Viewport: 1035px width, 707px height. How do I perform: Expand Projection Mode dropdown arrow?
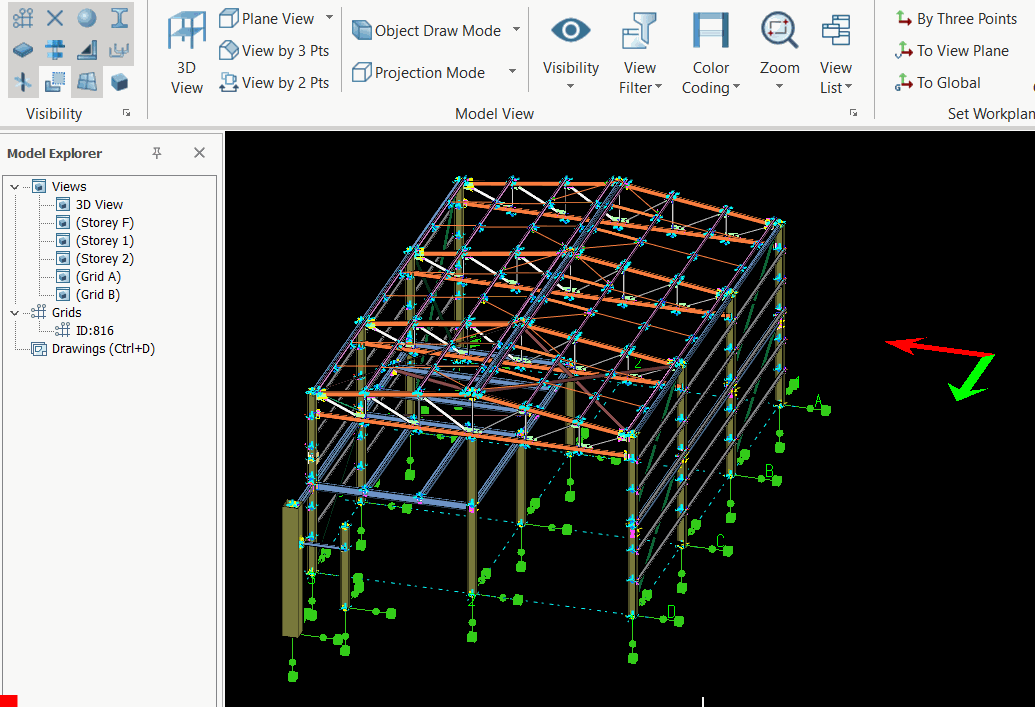click(x=512, y=72)
